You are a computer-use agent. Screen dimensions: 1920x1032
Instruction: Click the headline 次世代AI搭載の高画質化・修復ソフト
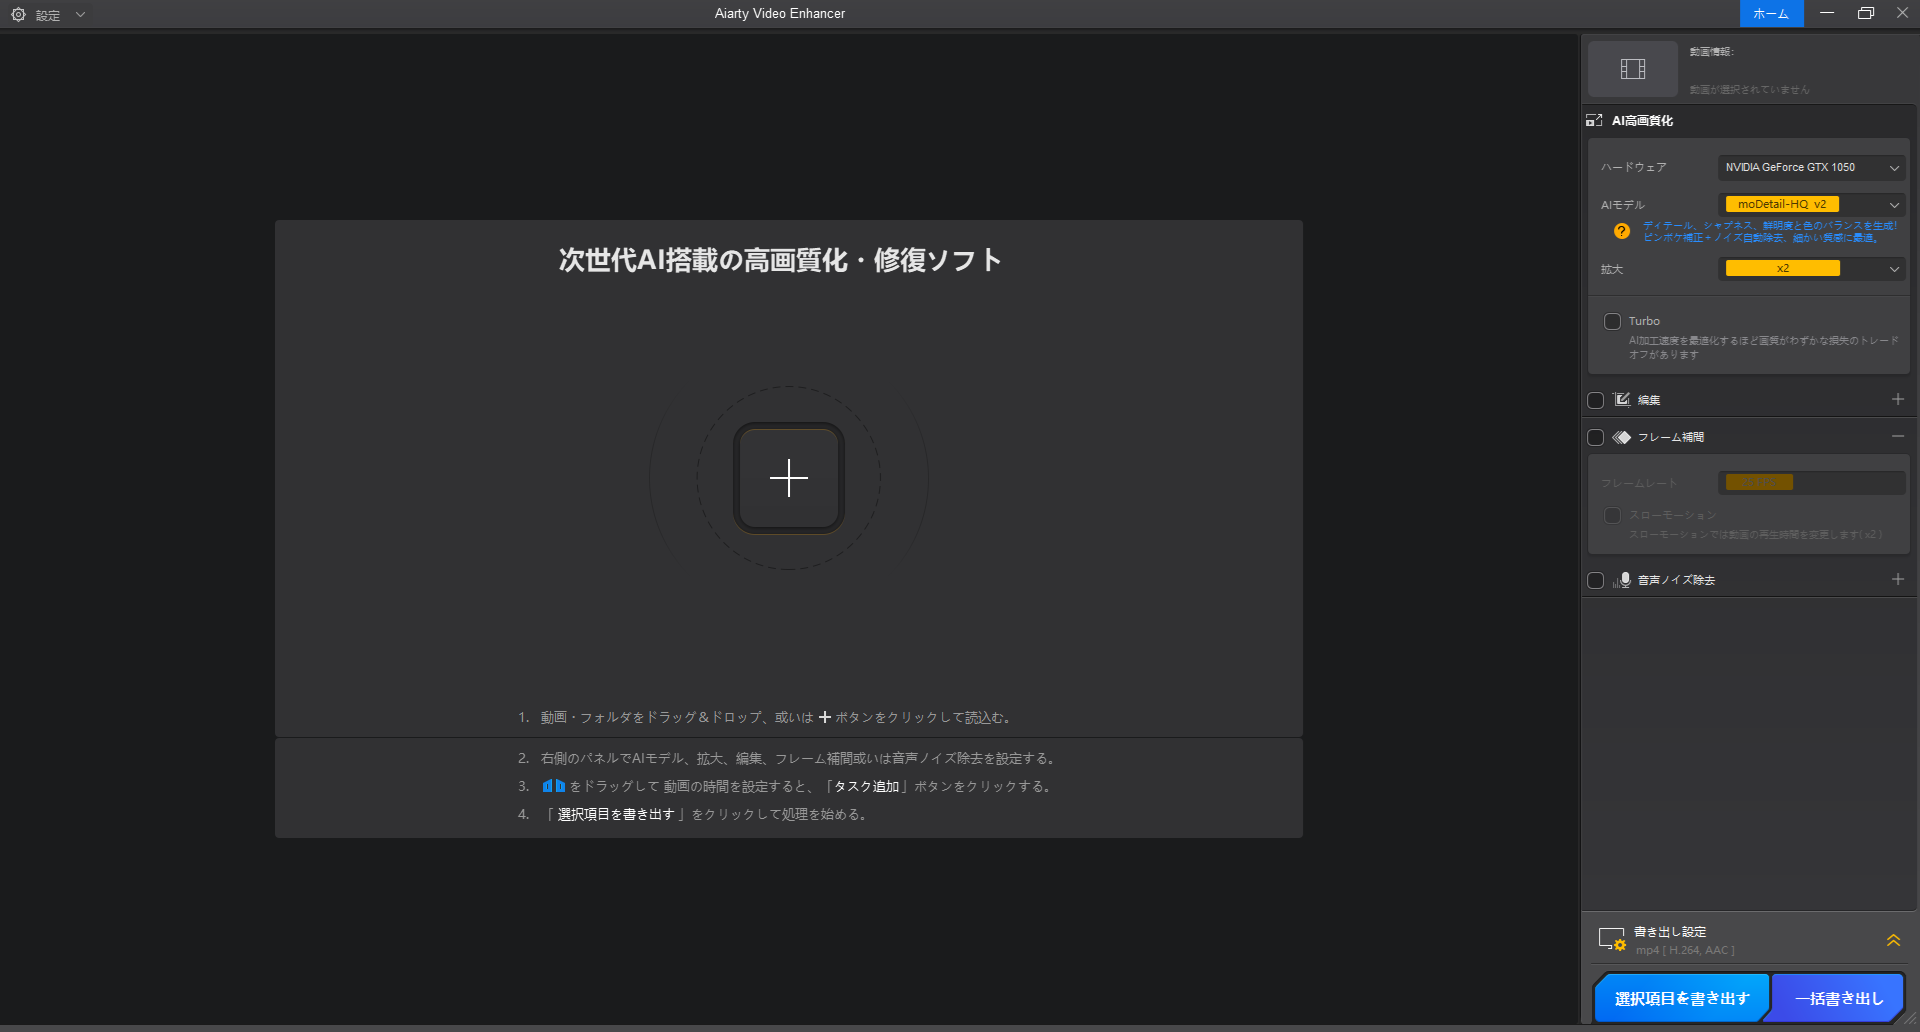coord(780,260)
